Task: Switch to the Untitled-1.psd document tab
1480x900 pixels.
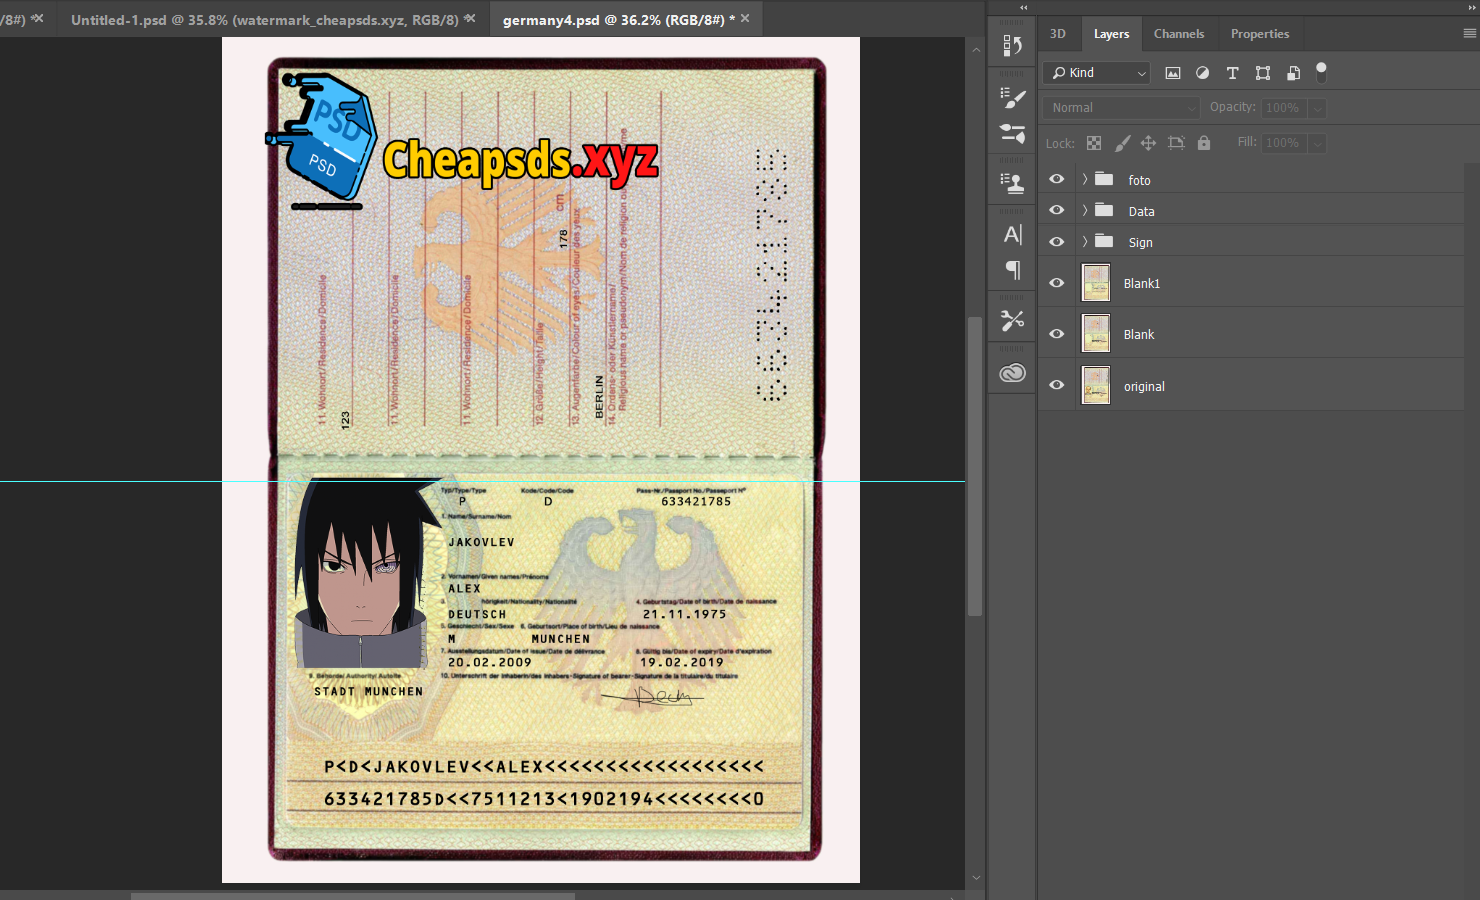Action: click(x=264, y=20)
